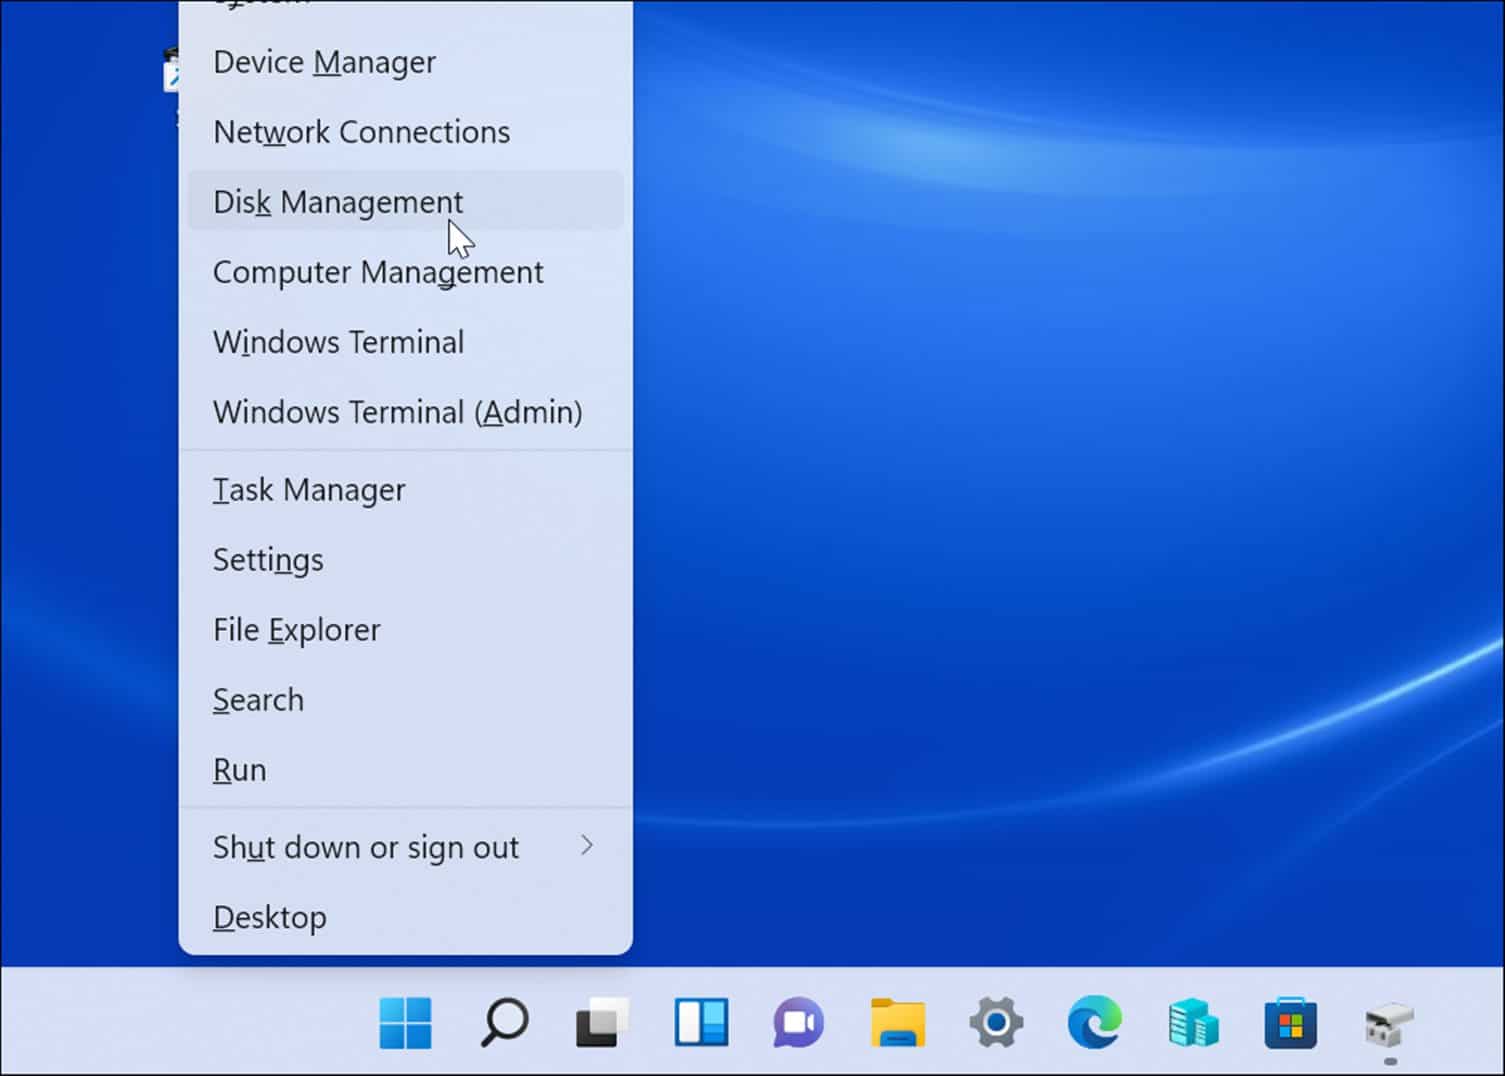This screenshot has height=1076, width=1505.
Task: Open Disk Management from the menu
Action: pos(337,201)
